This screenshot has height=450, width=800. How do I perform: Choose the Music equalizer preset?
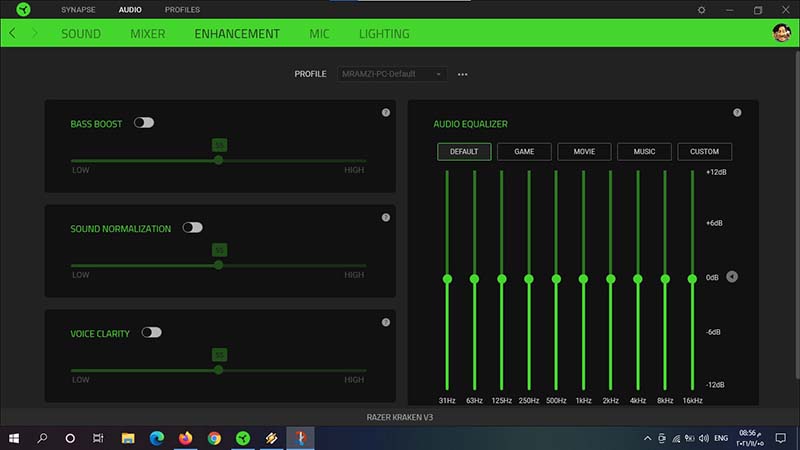[x=644, y=152]
